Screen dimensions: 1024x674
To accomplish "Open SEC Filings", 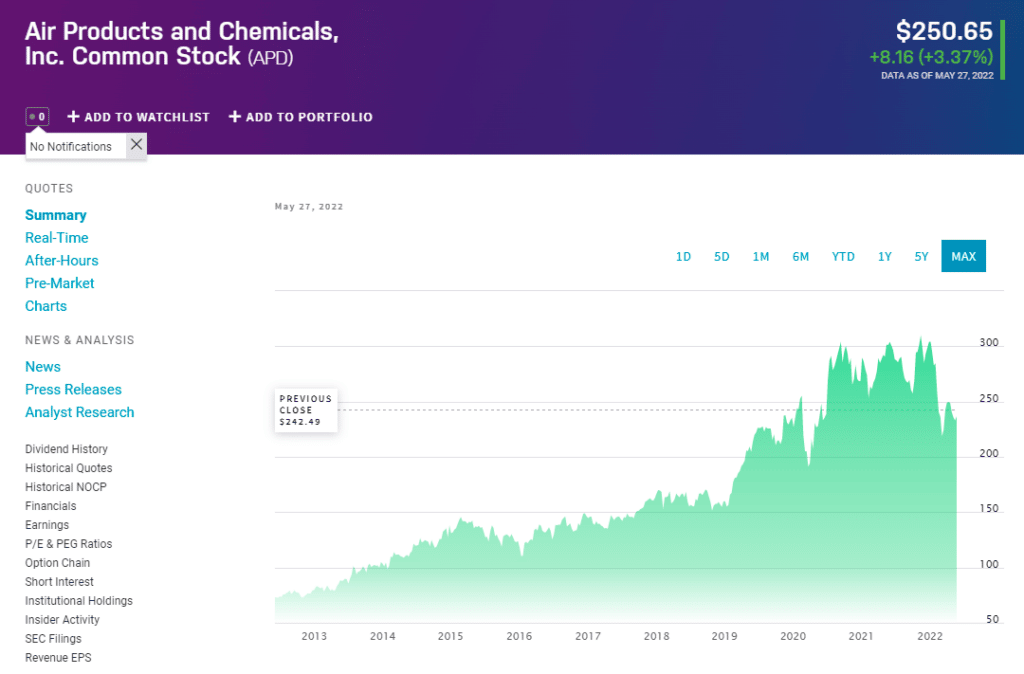I will (54, 639).
